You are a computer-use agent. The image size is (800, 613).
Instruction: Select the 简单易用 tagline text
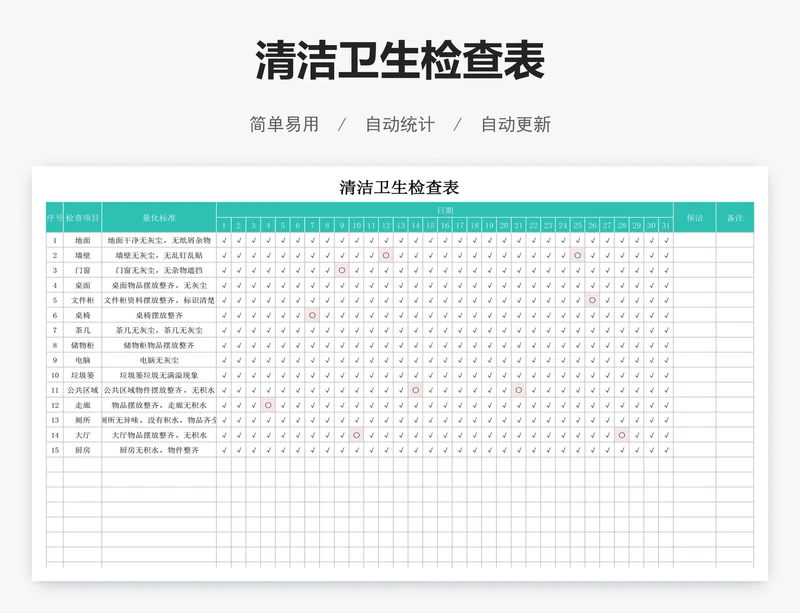point(284,124)
